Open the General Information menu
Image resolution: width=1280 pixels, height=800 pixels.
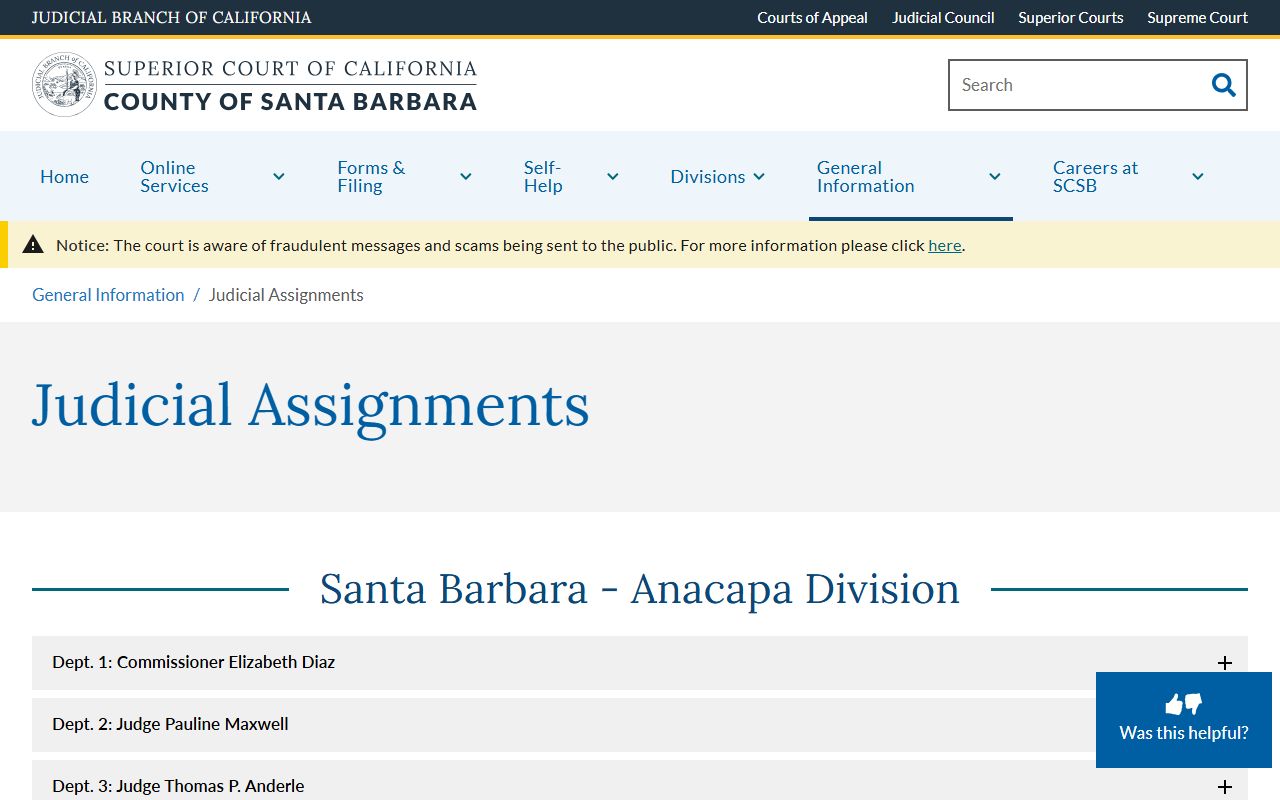click(x=866, y=177)
